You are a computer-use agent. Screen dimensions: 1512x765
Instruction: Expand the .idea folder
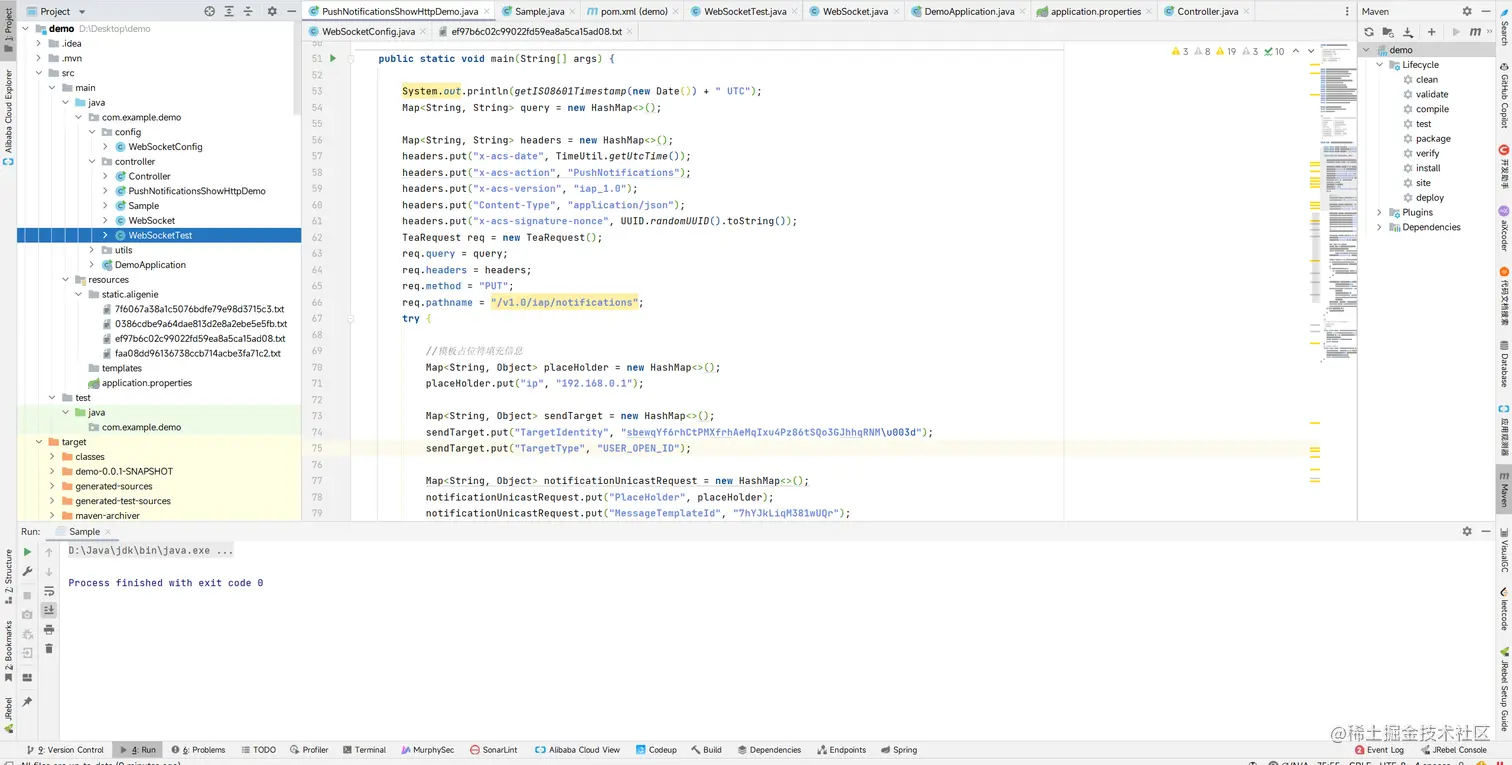40,44
